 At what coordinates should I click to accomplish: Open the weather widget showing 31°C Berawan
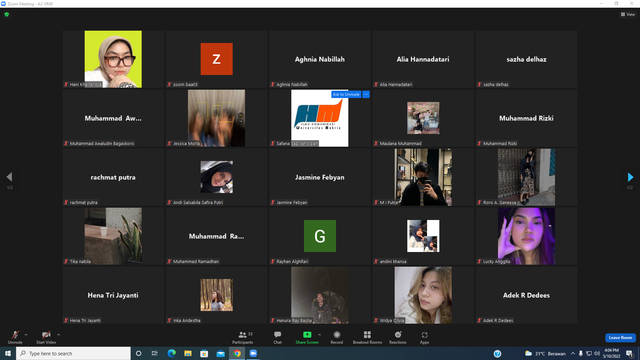(545, 353)
